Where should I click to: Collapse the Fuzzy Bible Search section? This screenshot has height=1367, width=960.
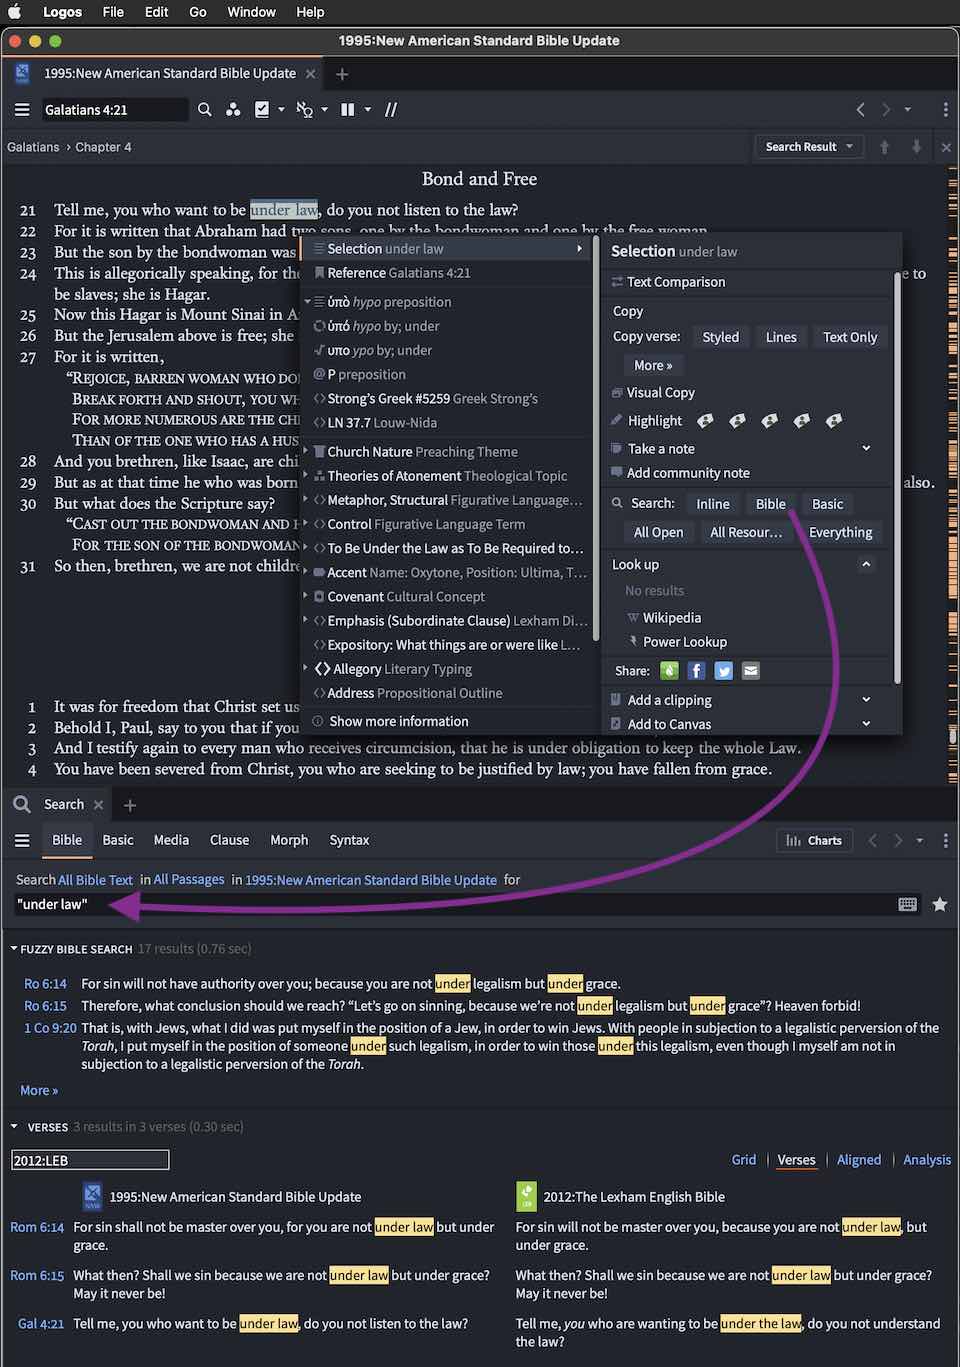tap(14, 949)
